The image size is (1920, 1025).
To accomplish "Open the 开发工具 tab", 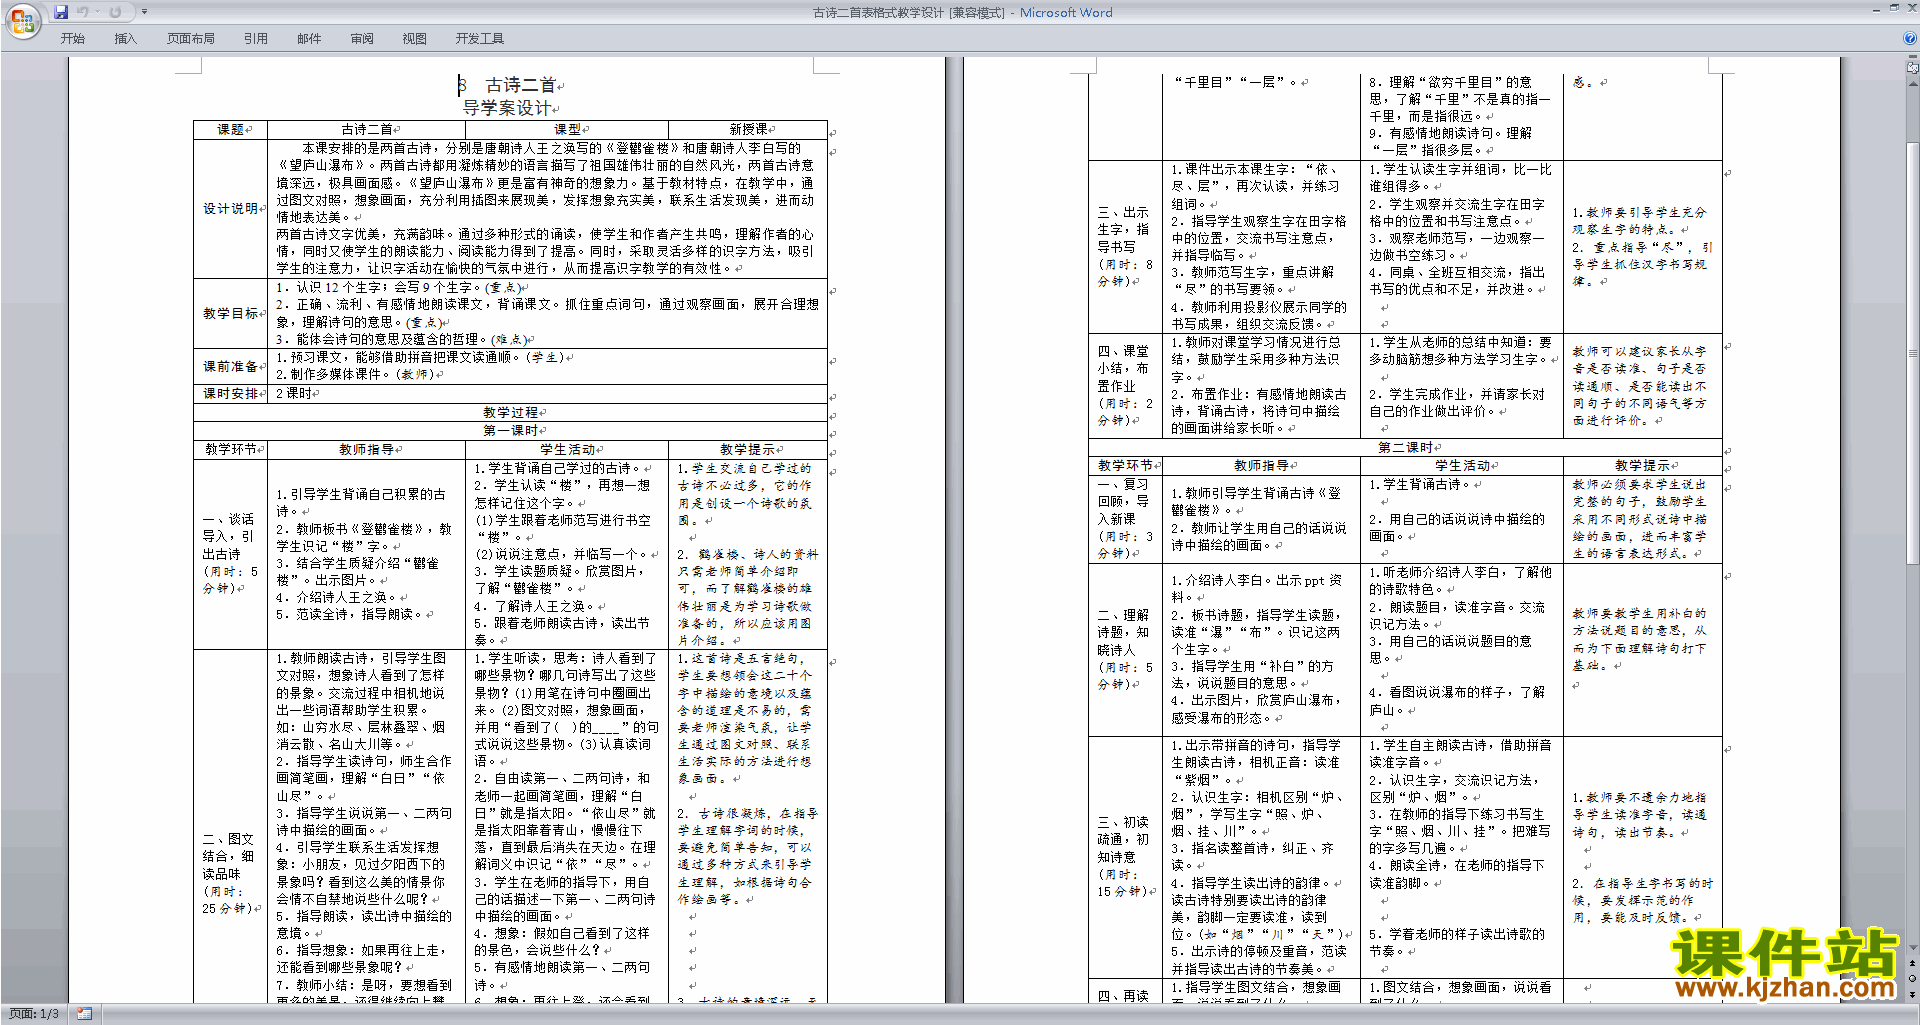I will [x=480, y=39].
